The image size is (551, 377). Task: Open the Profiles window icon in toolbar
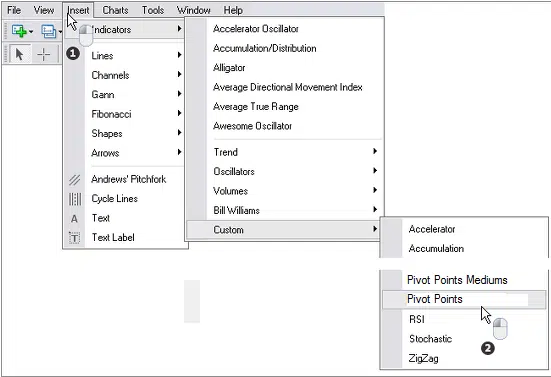click(x=48, y=31)
